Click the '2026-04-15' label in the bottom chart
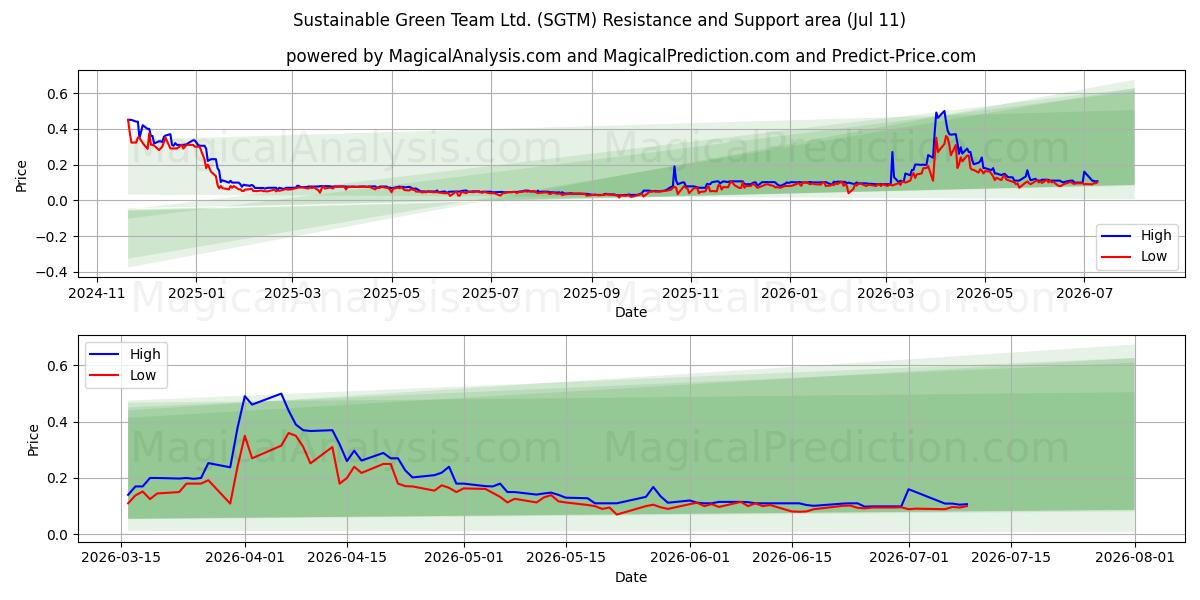This screenshot has width=1200, height=600. click(347, 558)
